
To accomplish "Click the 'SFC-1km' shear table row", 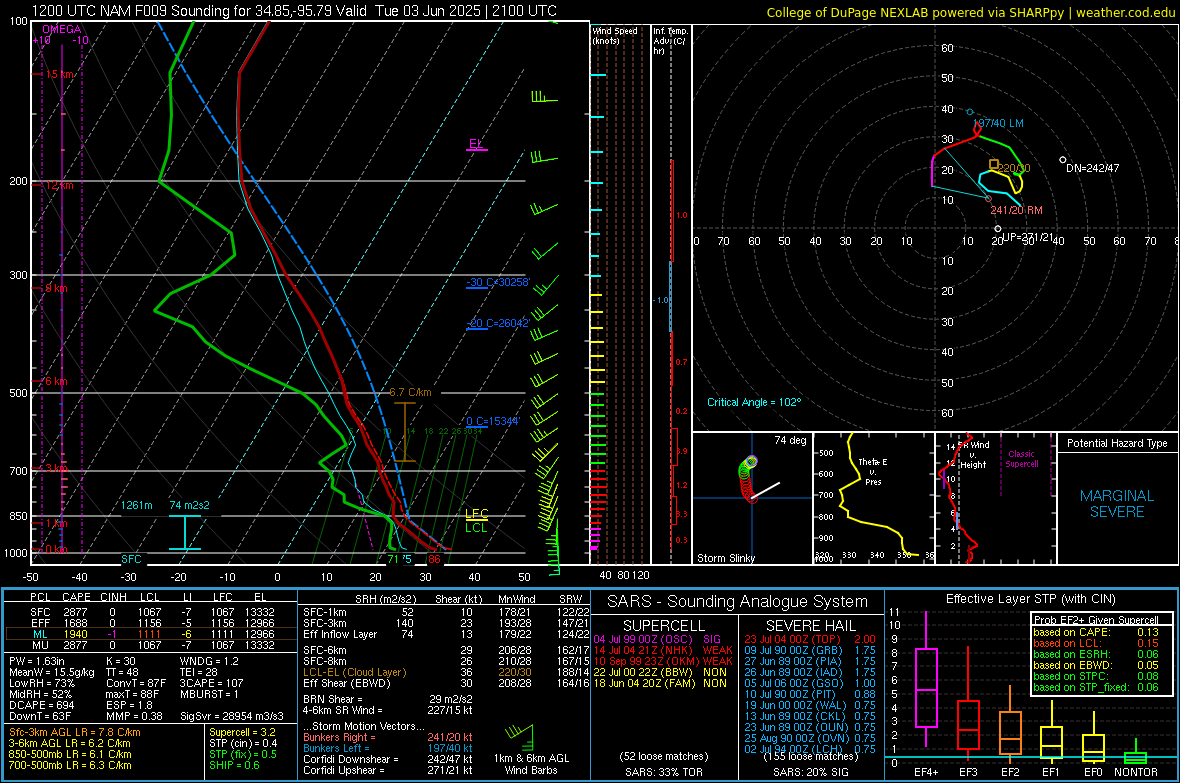I will (x=446, y=612).
